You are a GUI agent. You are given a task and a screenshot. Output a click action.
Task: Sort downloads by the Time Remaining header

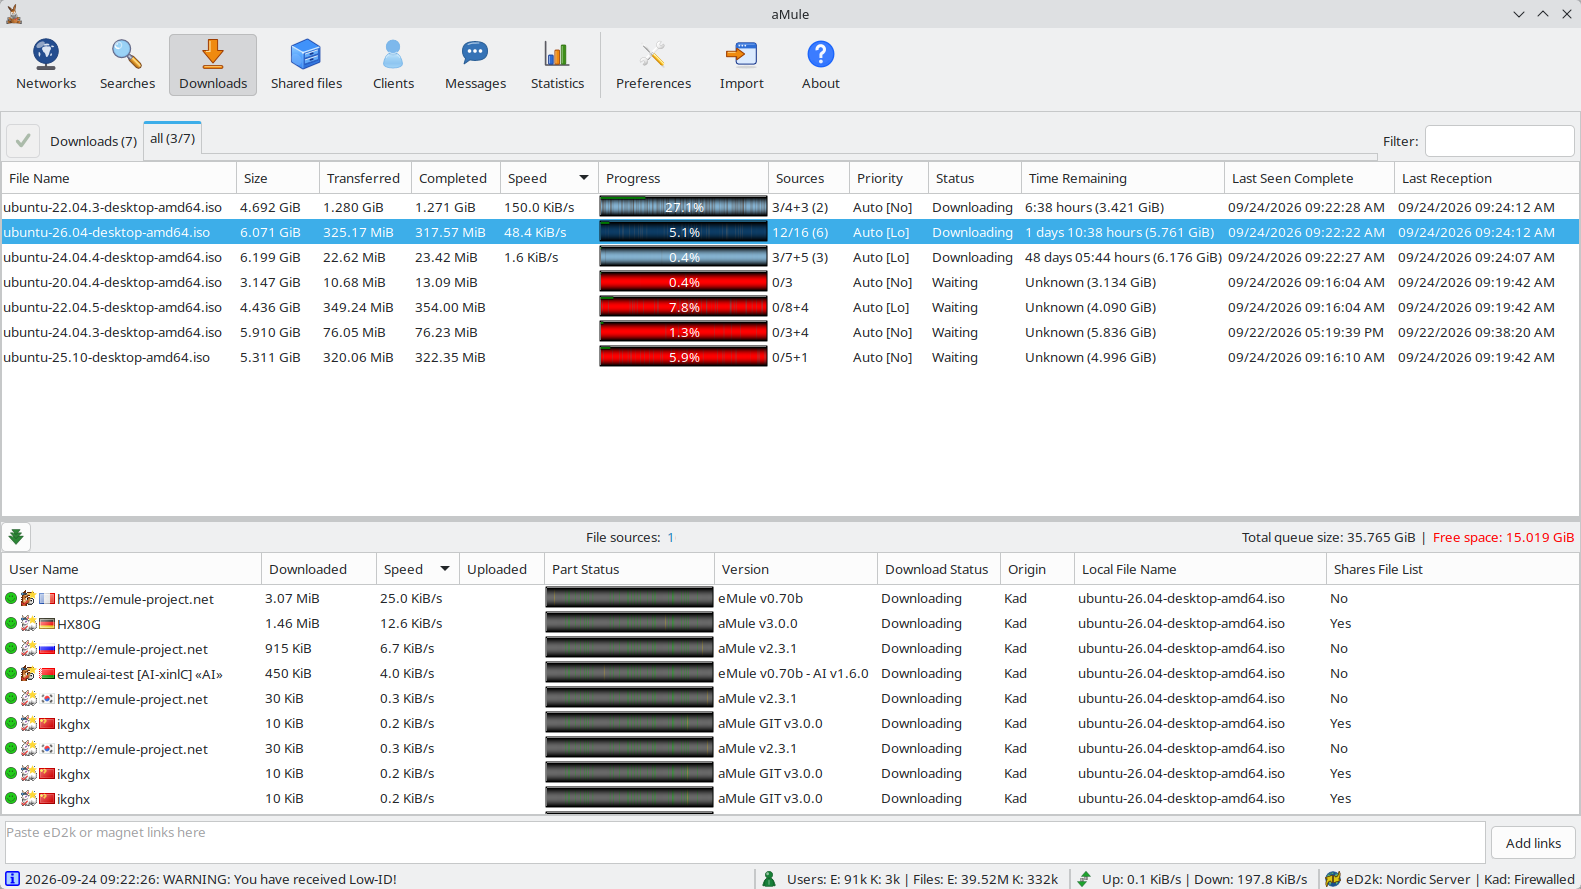[1123, 178]
